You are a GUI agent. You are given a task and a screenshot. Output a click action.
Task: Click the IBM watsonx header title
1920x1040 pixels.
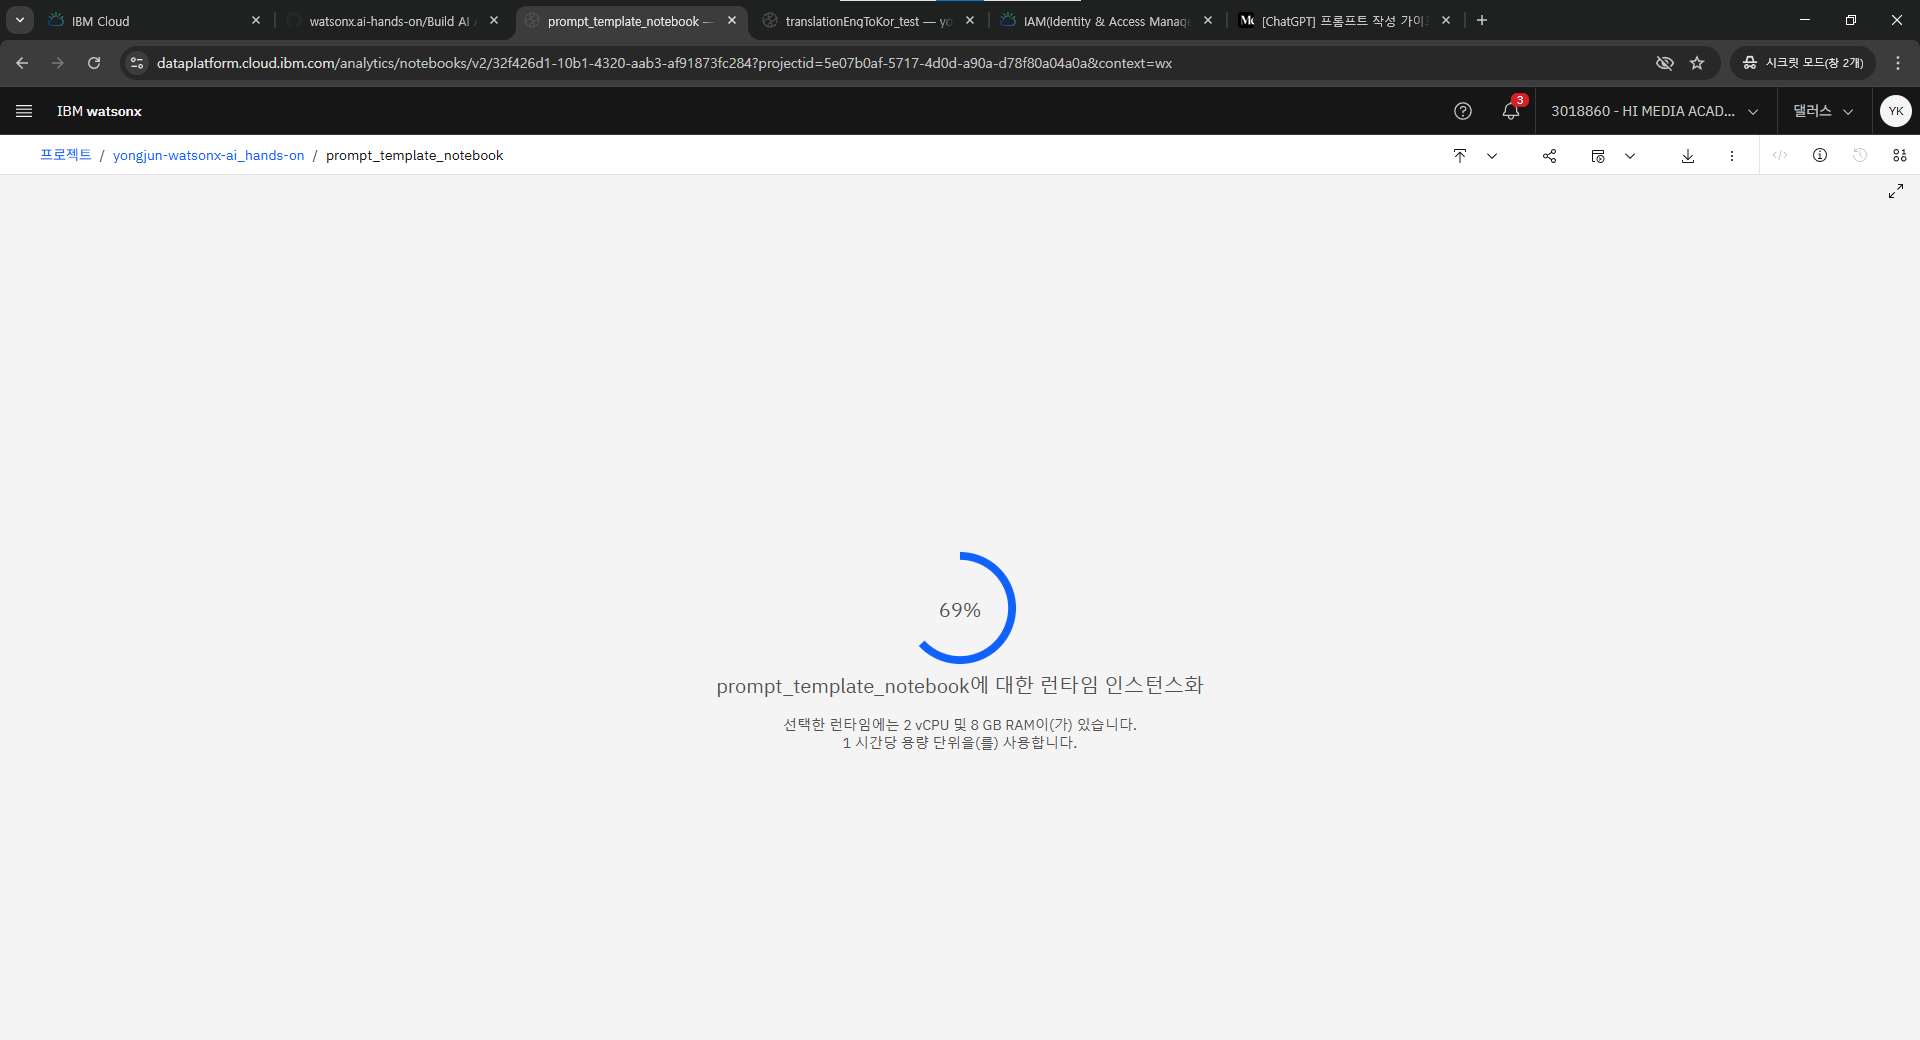click(x=99, y=111)
